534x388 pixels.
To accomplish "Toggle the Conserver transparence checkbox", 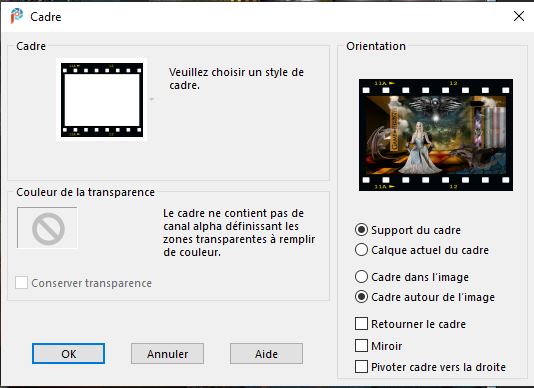I will pyautogui.click(x=21, y=283).
